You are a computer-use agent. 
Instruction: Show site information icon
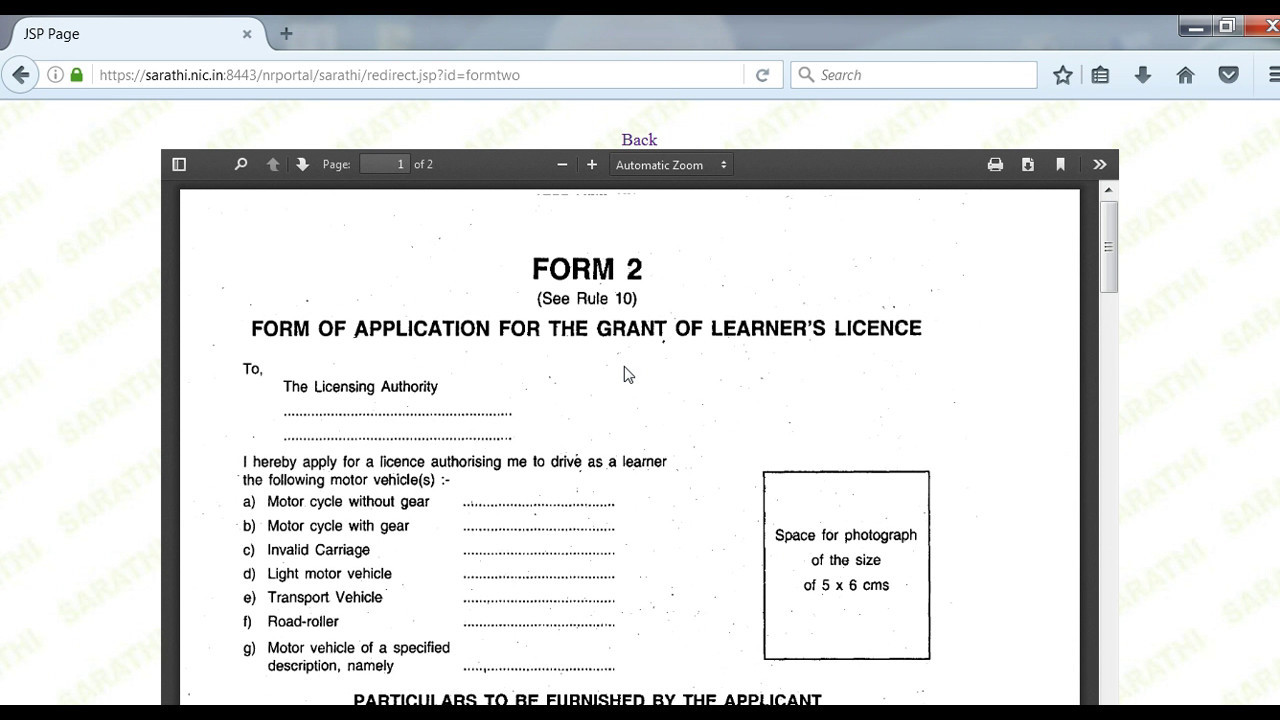pyautogui.click(x=55, y=75)
